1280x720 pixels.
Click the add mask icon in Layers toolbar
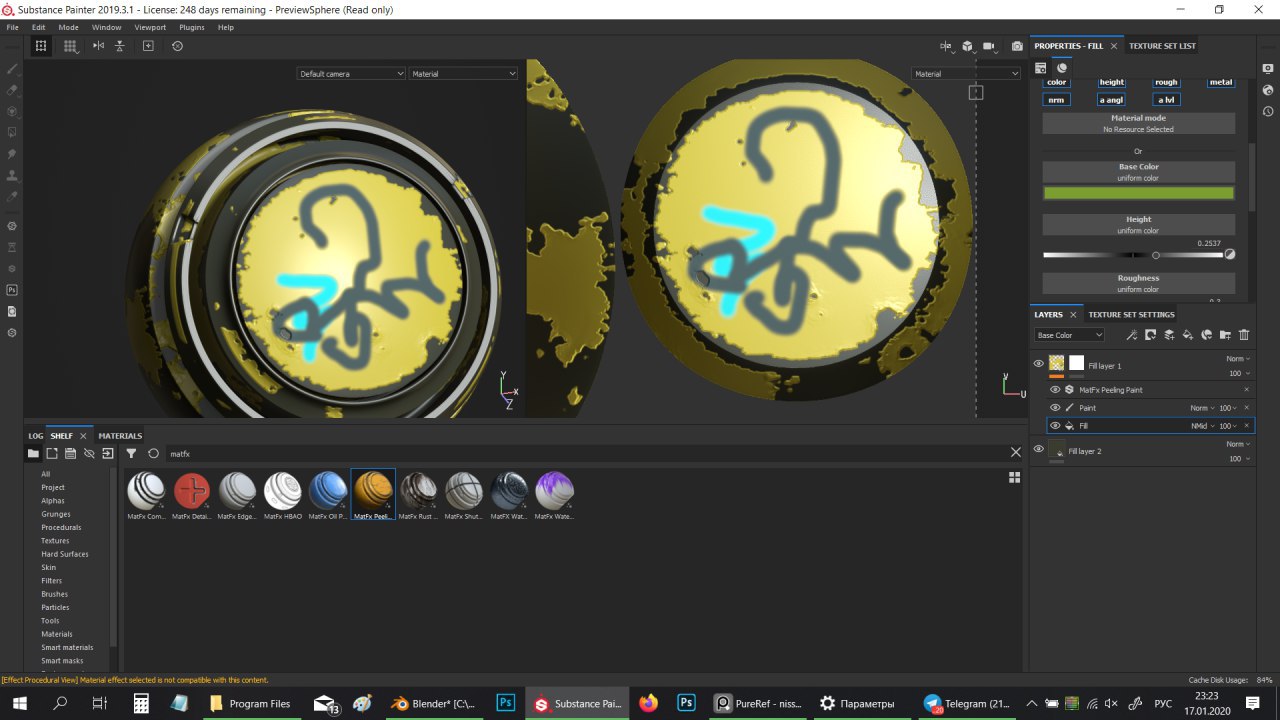[x=1150, y=335]
